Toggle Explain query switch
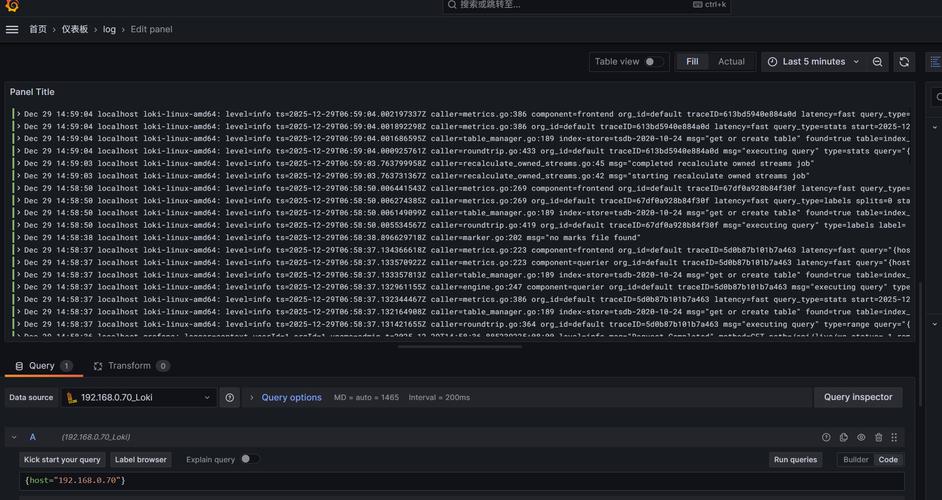The width and height of the screenshot is (942, 500). point(250,459)
